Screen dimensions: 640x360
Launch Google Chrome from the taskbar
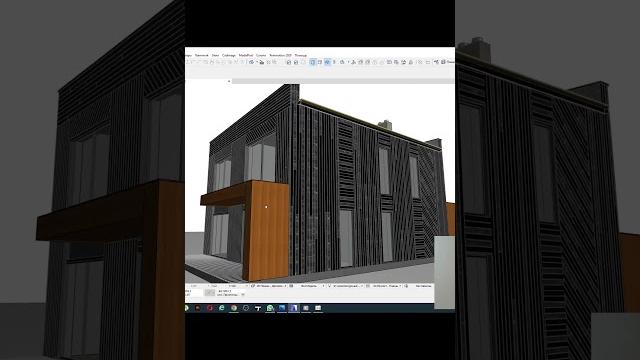click(234, 308)
